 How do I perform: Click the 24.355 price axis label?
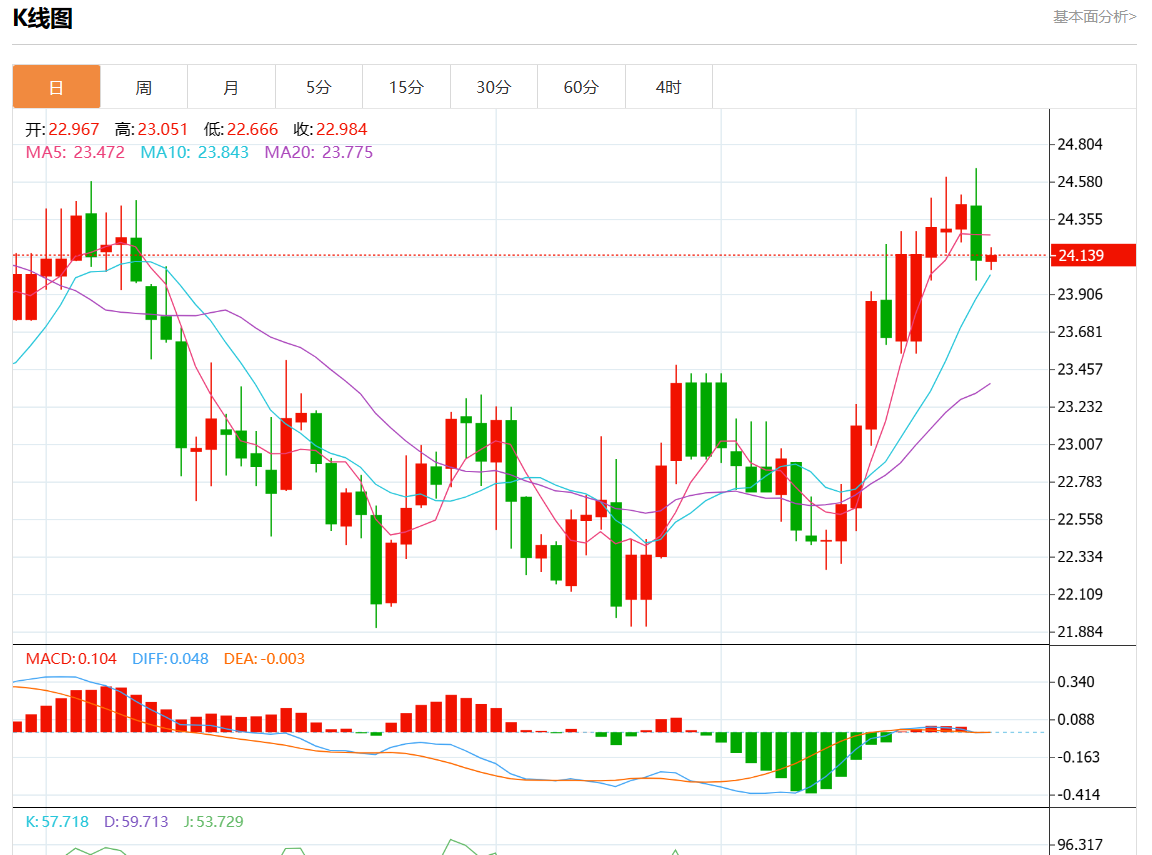click(x=1079, y=219)
